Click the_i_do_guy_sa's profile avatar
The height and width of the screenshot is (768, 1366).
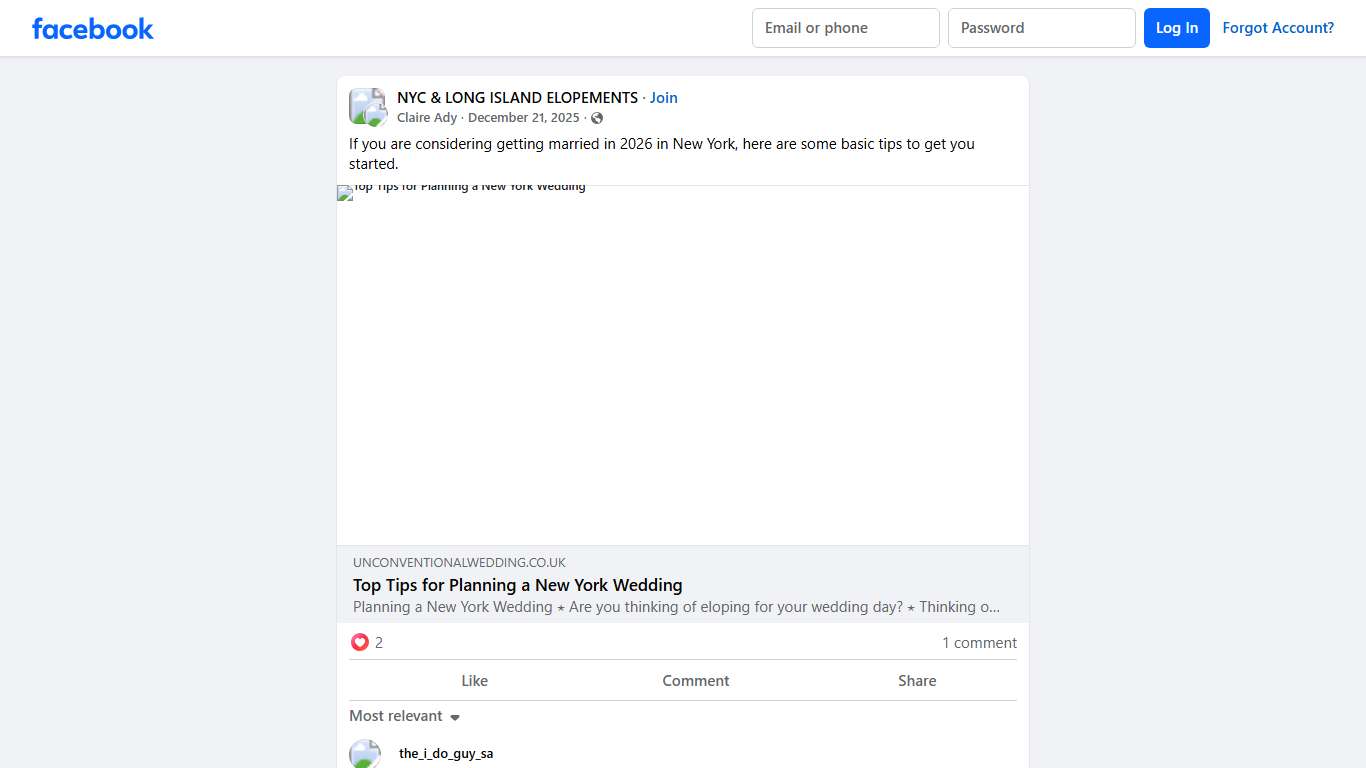[365, 753]
